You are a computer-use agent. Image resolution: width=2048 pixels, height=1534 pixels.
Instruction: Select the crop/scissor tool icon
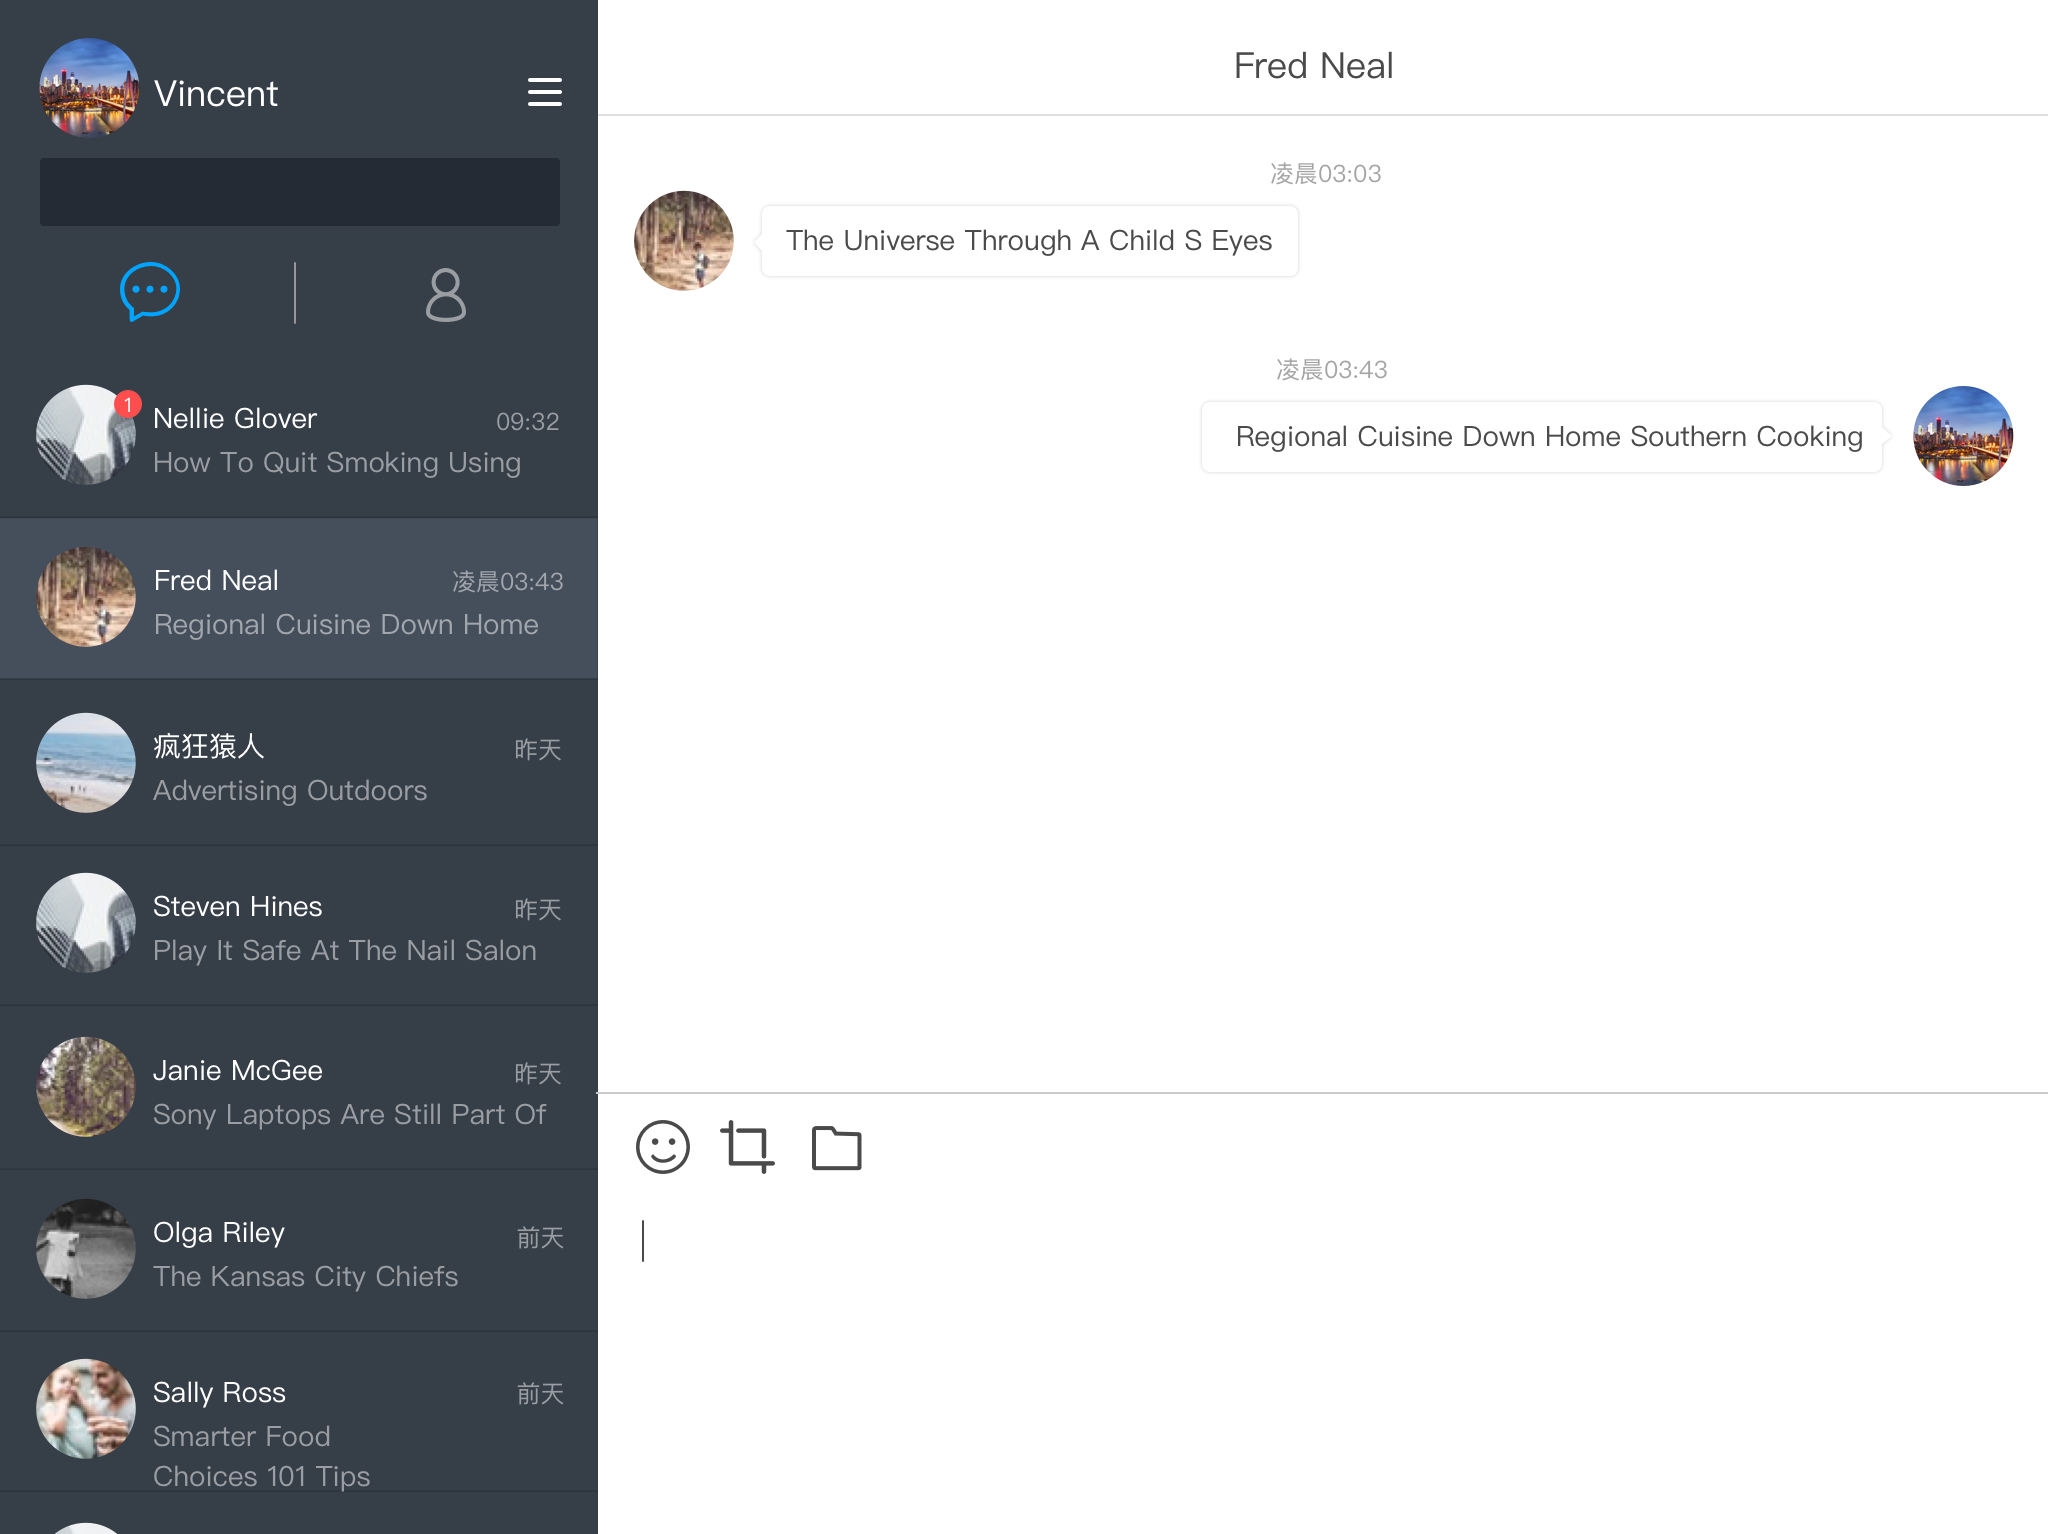click(746, 1147)
